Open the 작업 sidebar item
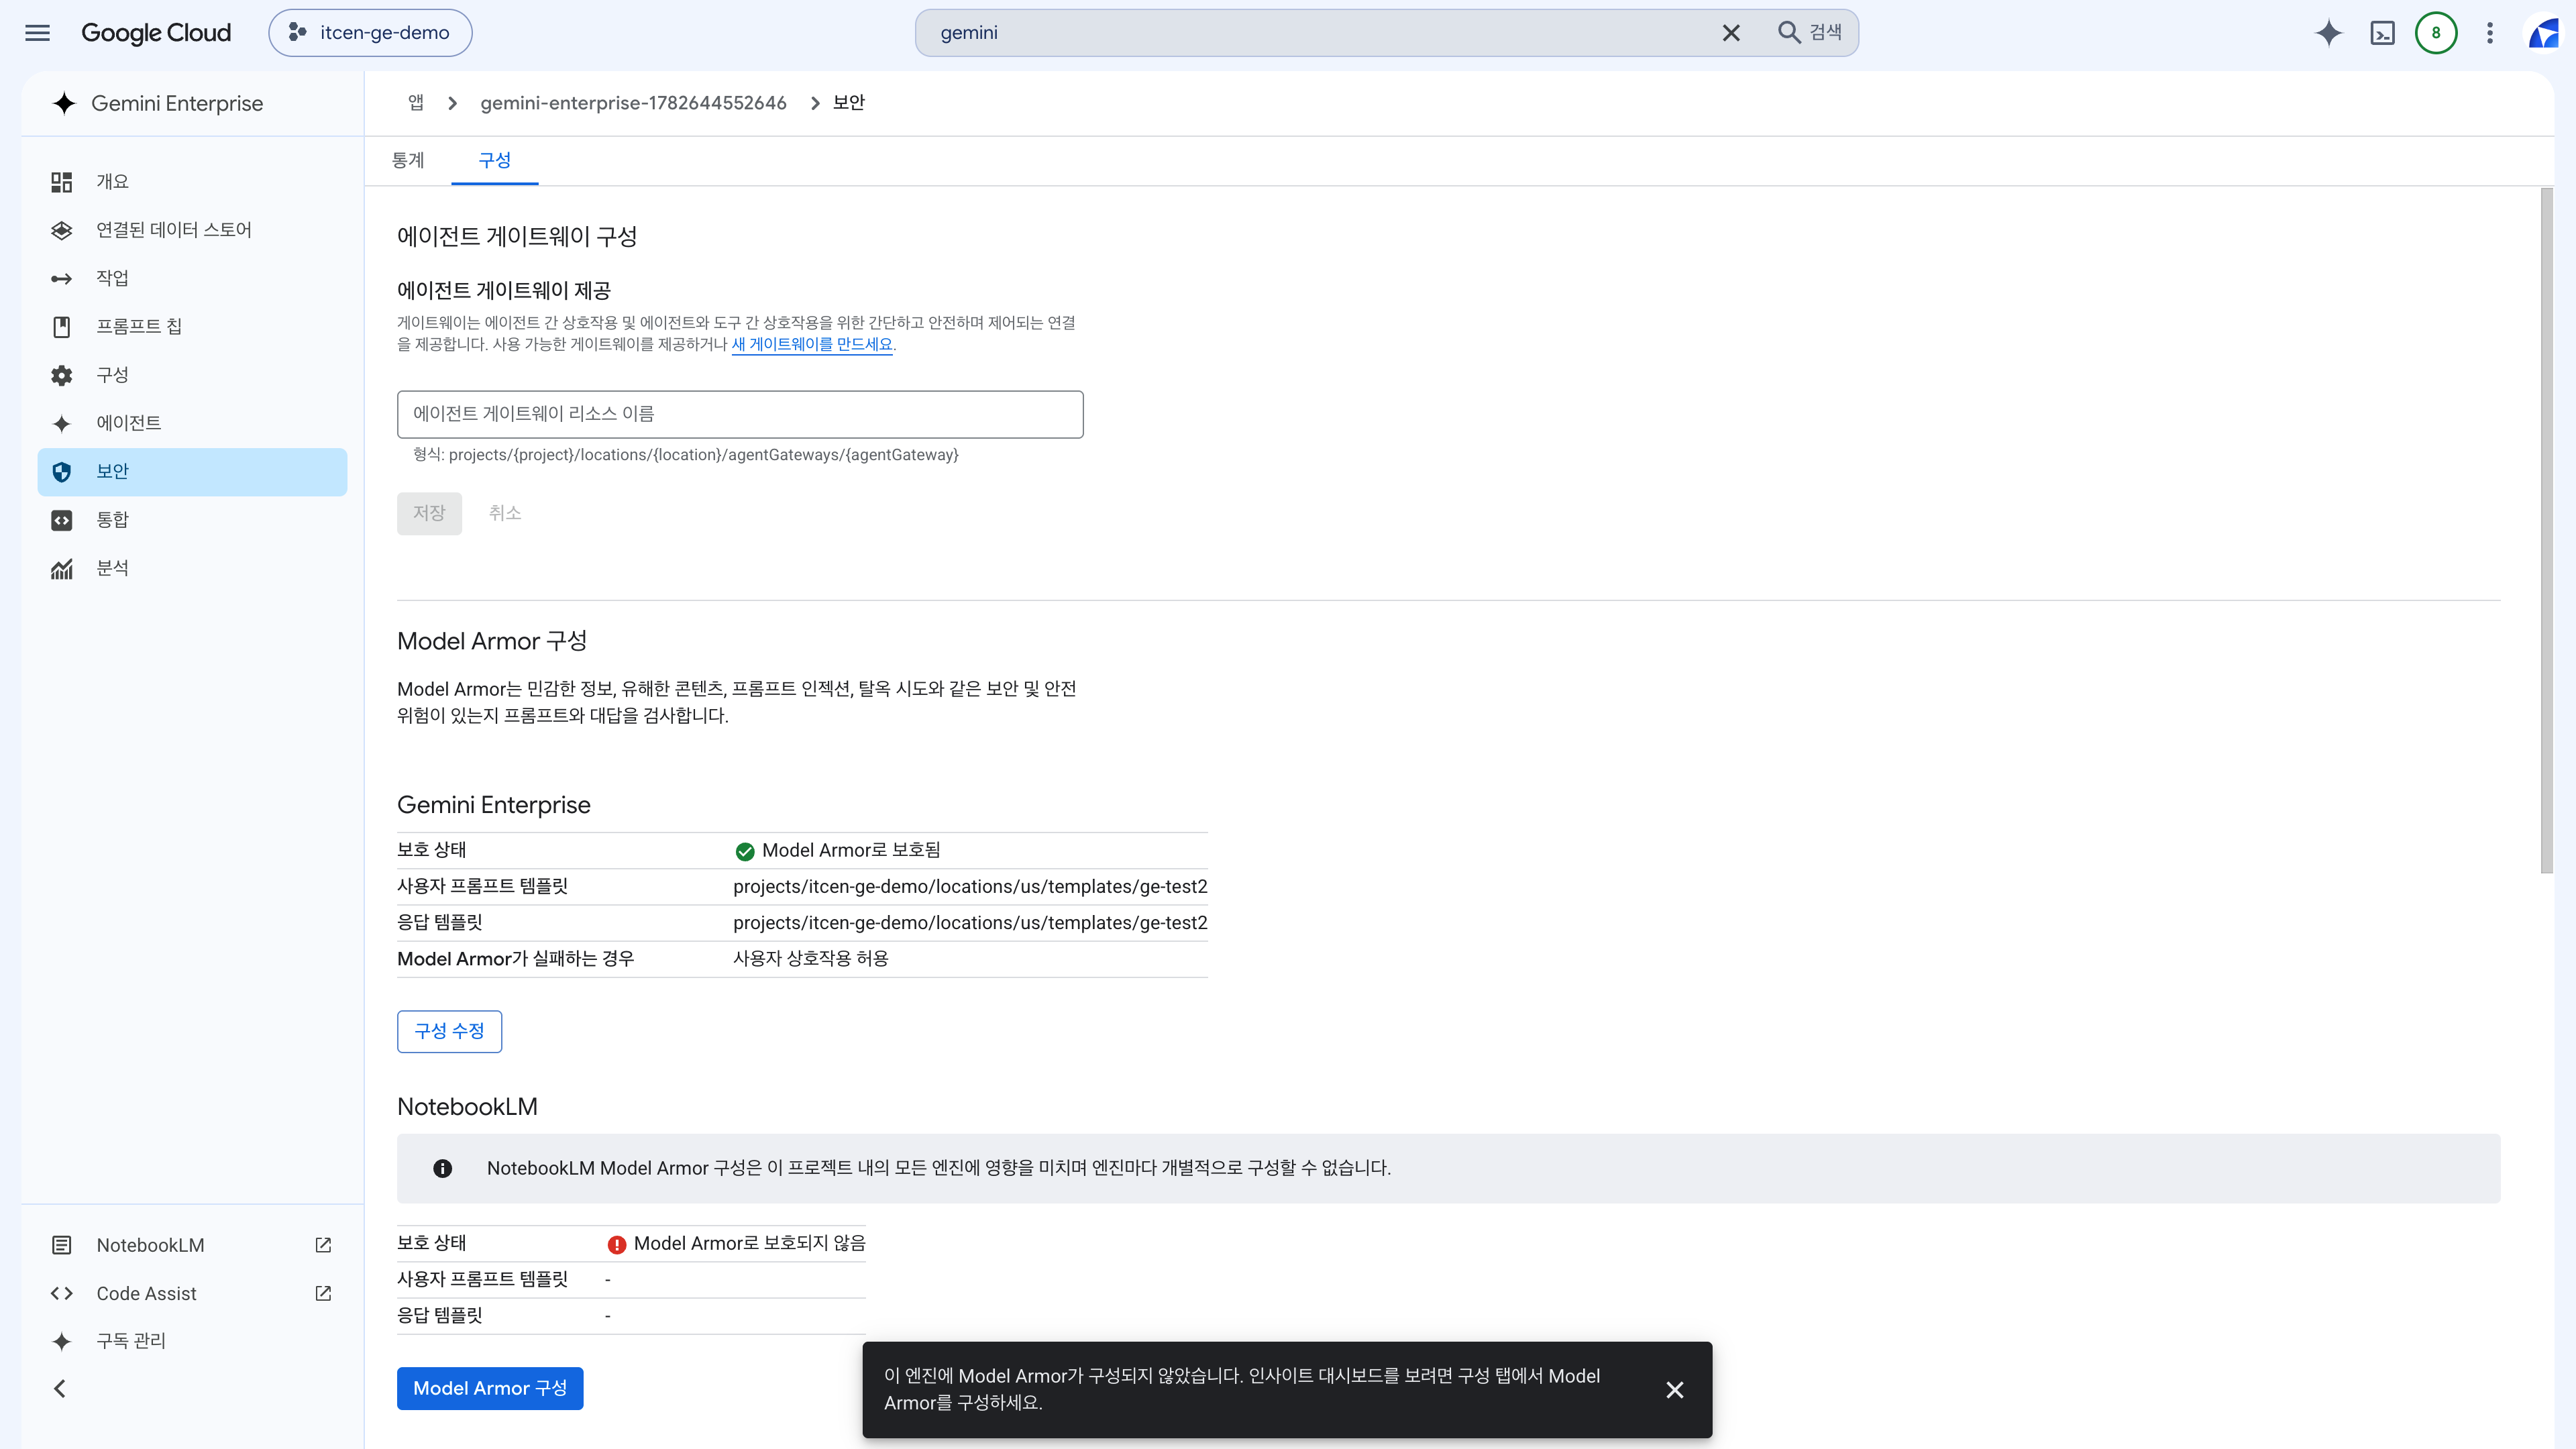The height and width of the screenshot is (1449, 2576). pos(192,278)
